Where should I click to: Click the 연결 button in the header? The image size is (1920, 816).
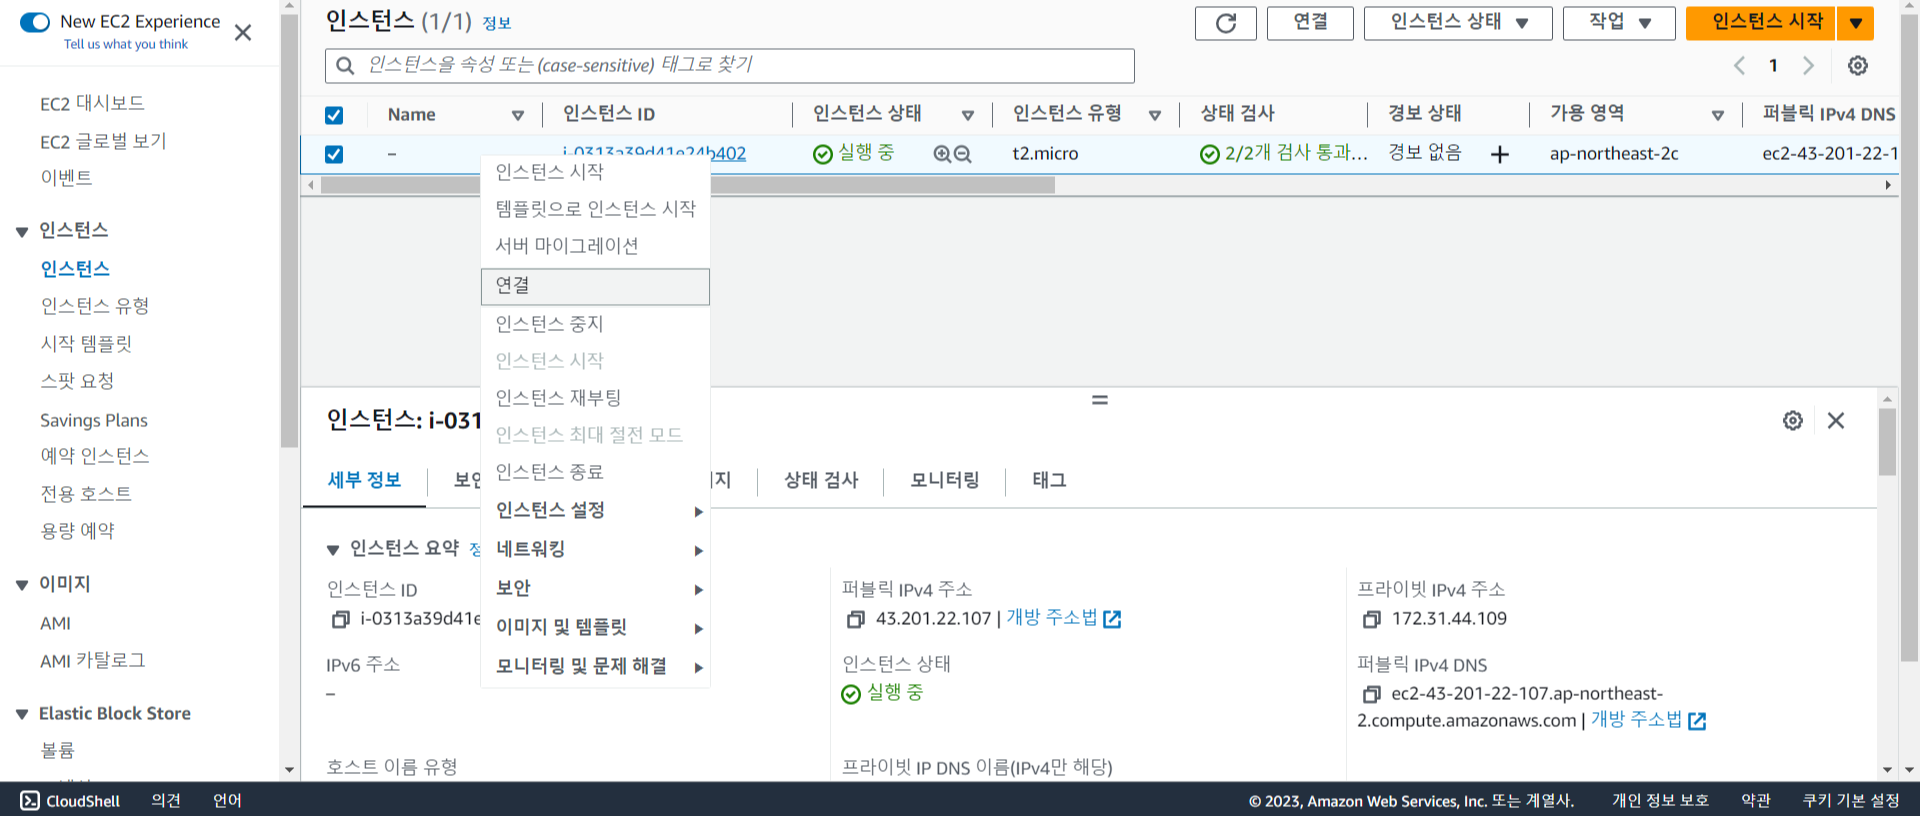(x=1310, y=23)
